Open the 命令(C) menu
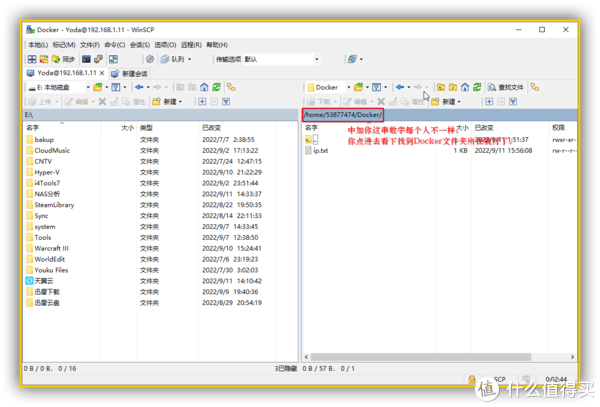The width and height of the screenshot is (600, 407). (x=115, y=45)
